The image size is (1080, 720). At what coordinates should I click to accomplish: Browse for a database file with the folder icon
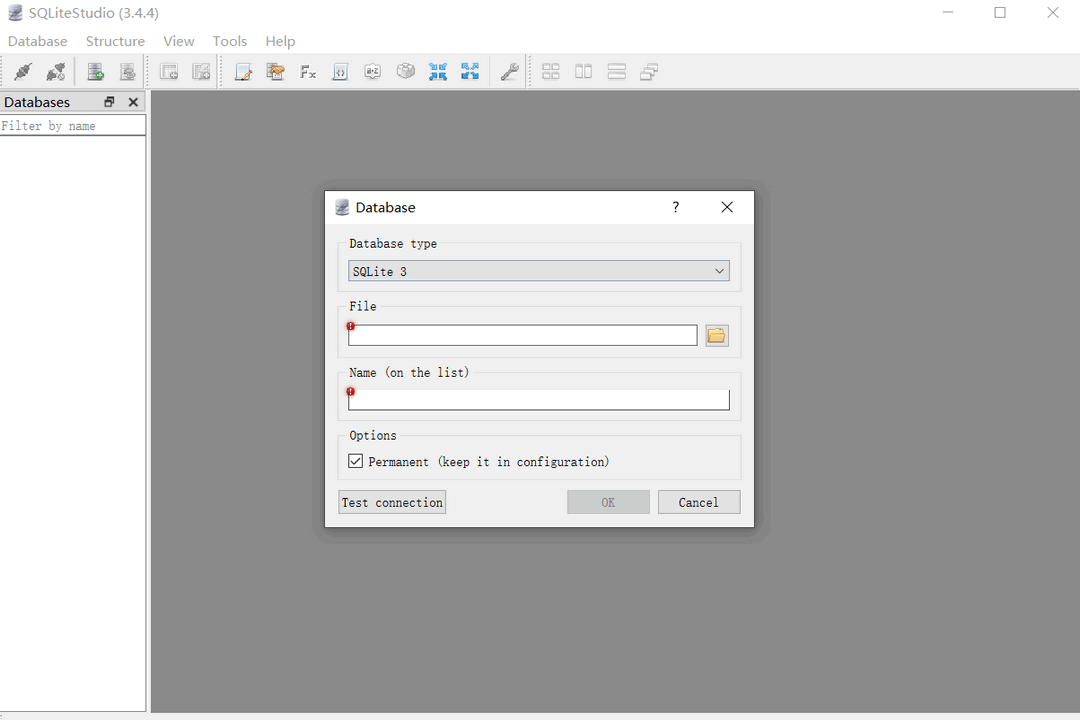click(716, 334)
